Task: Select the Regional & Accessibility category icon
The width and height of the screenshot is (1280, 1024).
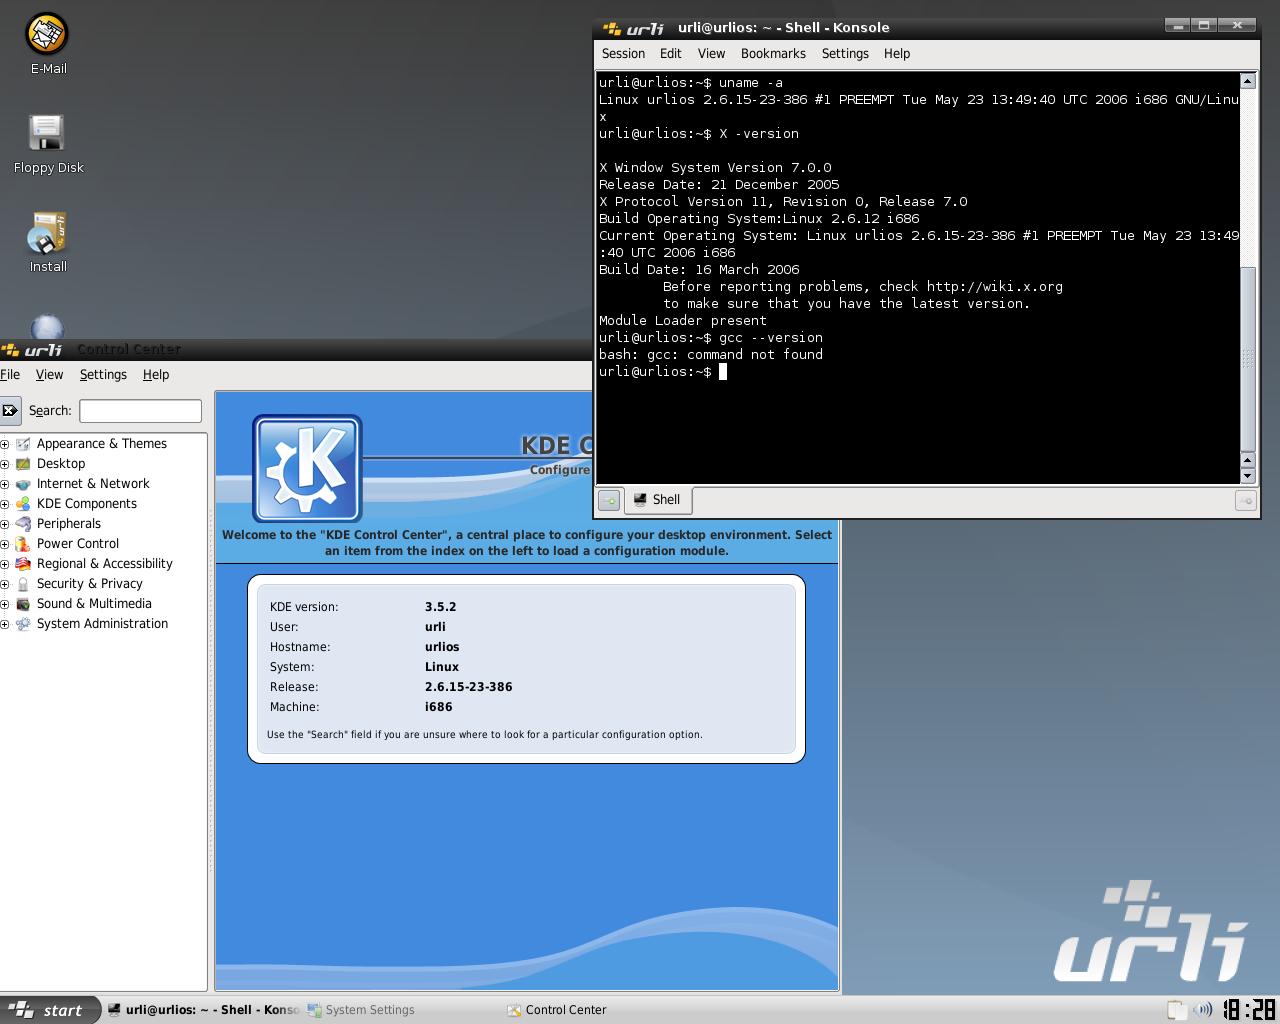Action: tap(23, 564)
